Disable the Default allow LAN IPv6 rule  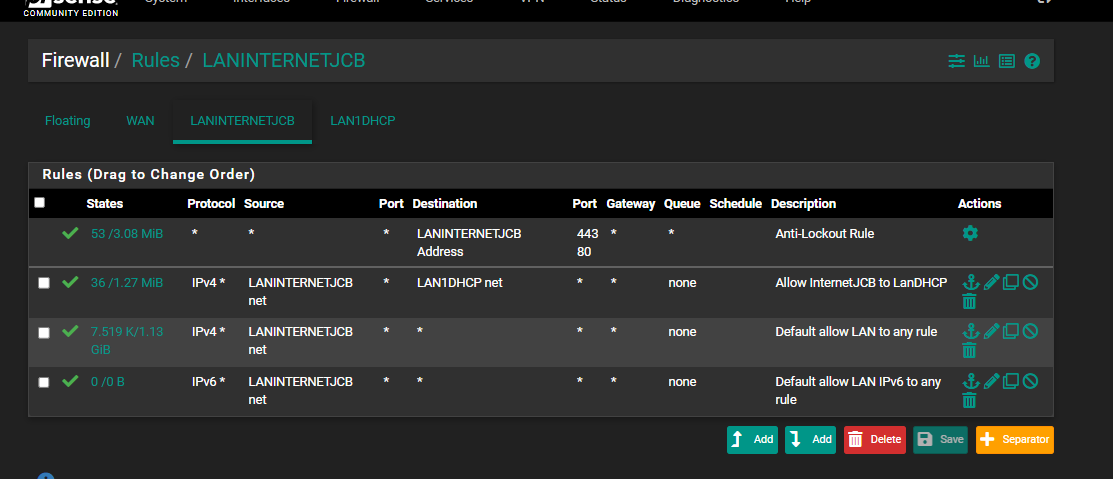click(1031, 382)
